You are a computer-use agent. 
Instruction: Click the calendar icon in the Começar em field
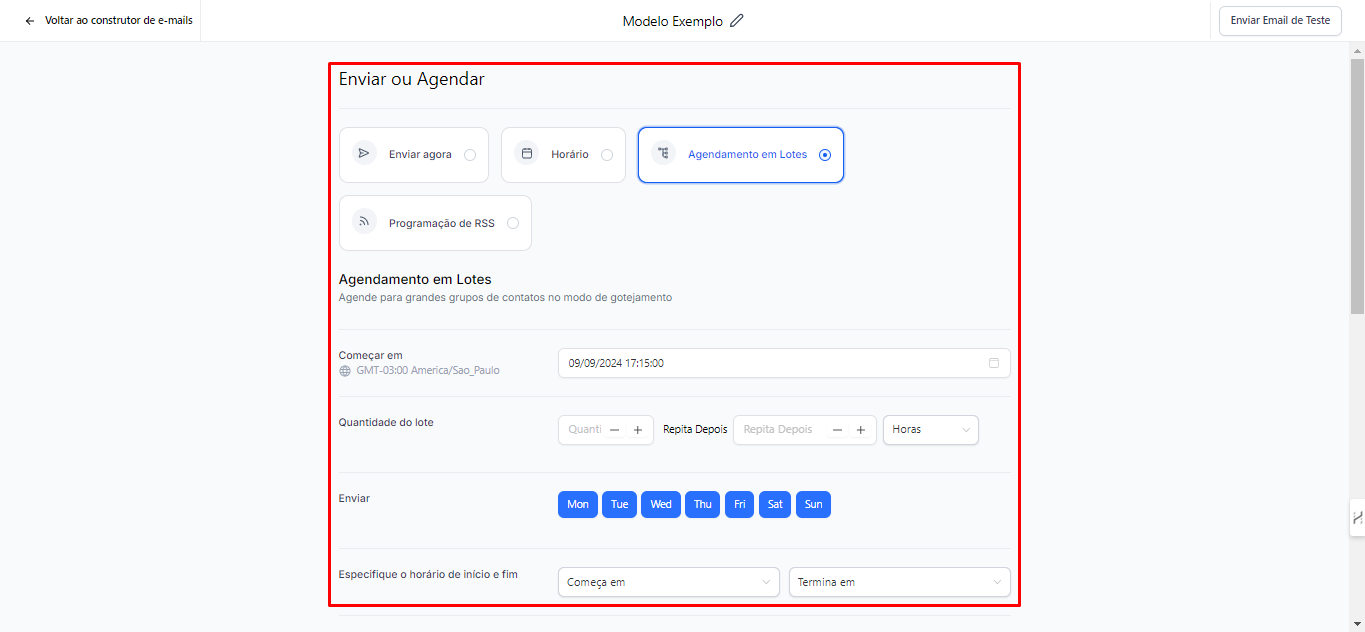(993, 363)
